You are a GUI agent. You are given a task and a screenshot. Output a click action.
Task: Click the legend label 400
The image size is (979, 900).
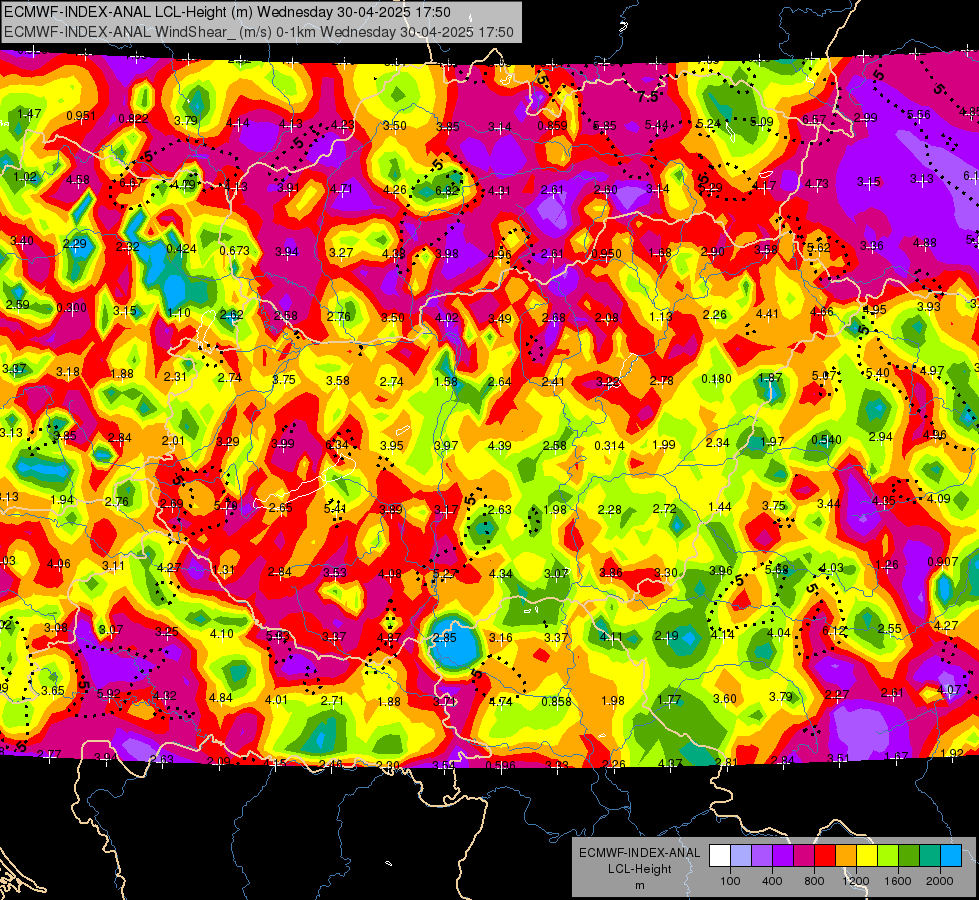pos(772,881)
